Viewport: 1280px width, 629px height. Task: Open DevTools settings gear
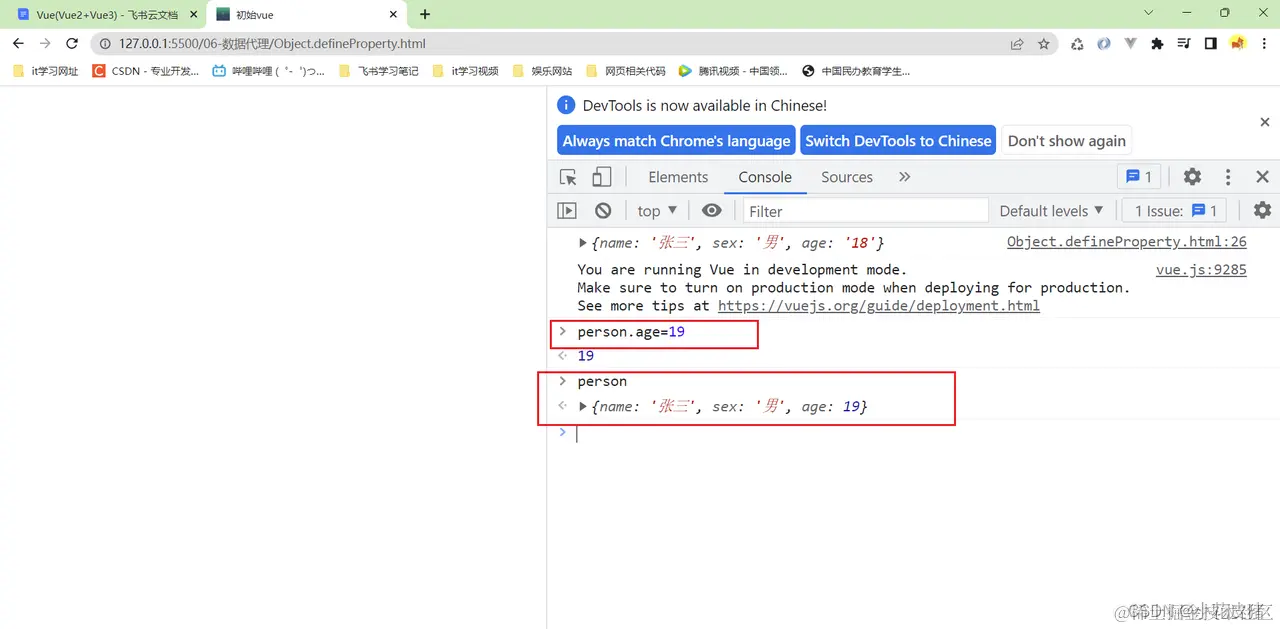(x=1192, y=177)
